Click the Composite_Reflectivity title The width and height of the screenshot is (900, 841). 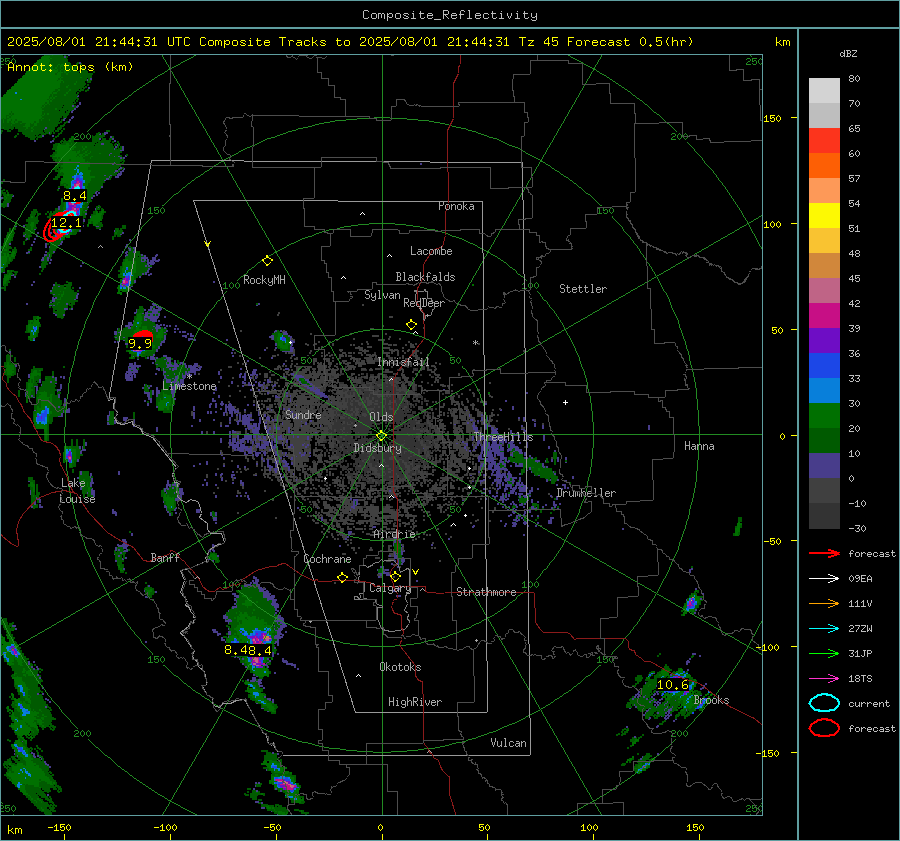coord(450,15)
